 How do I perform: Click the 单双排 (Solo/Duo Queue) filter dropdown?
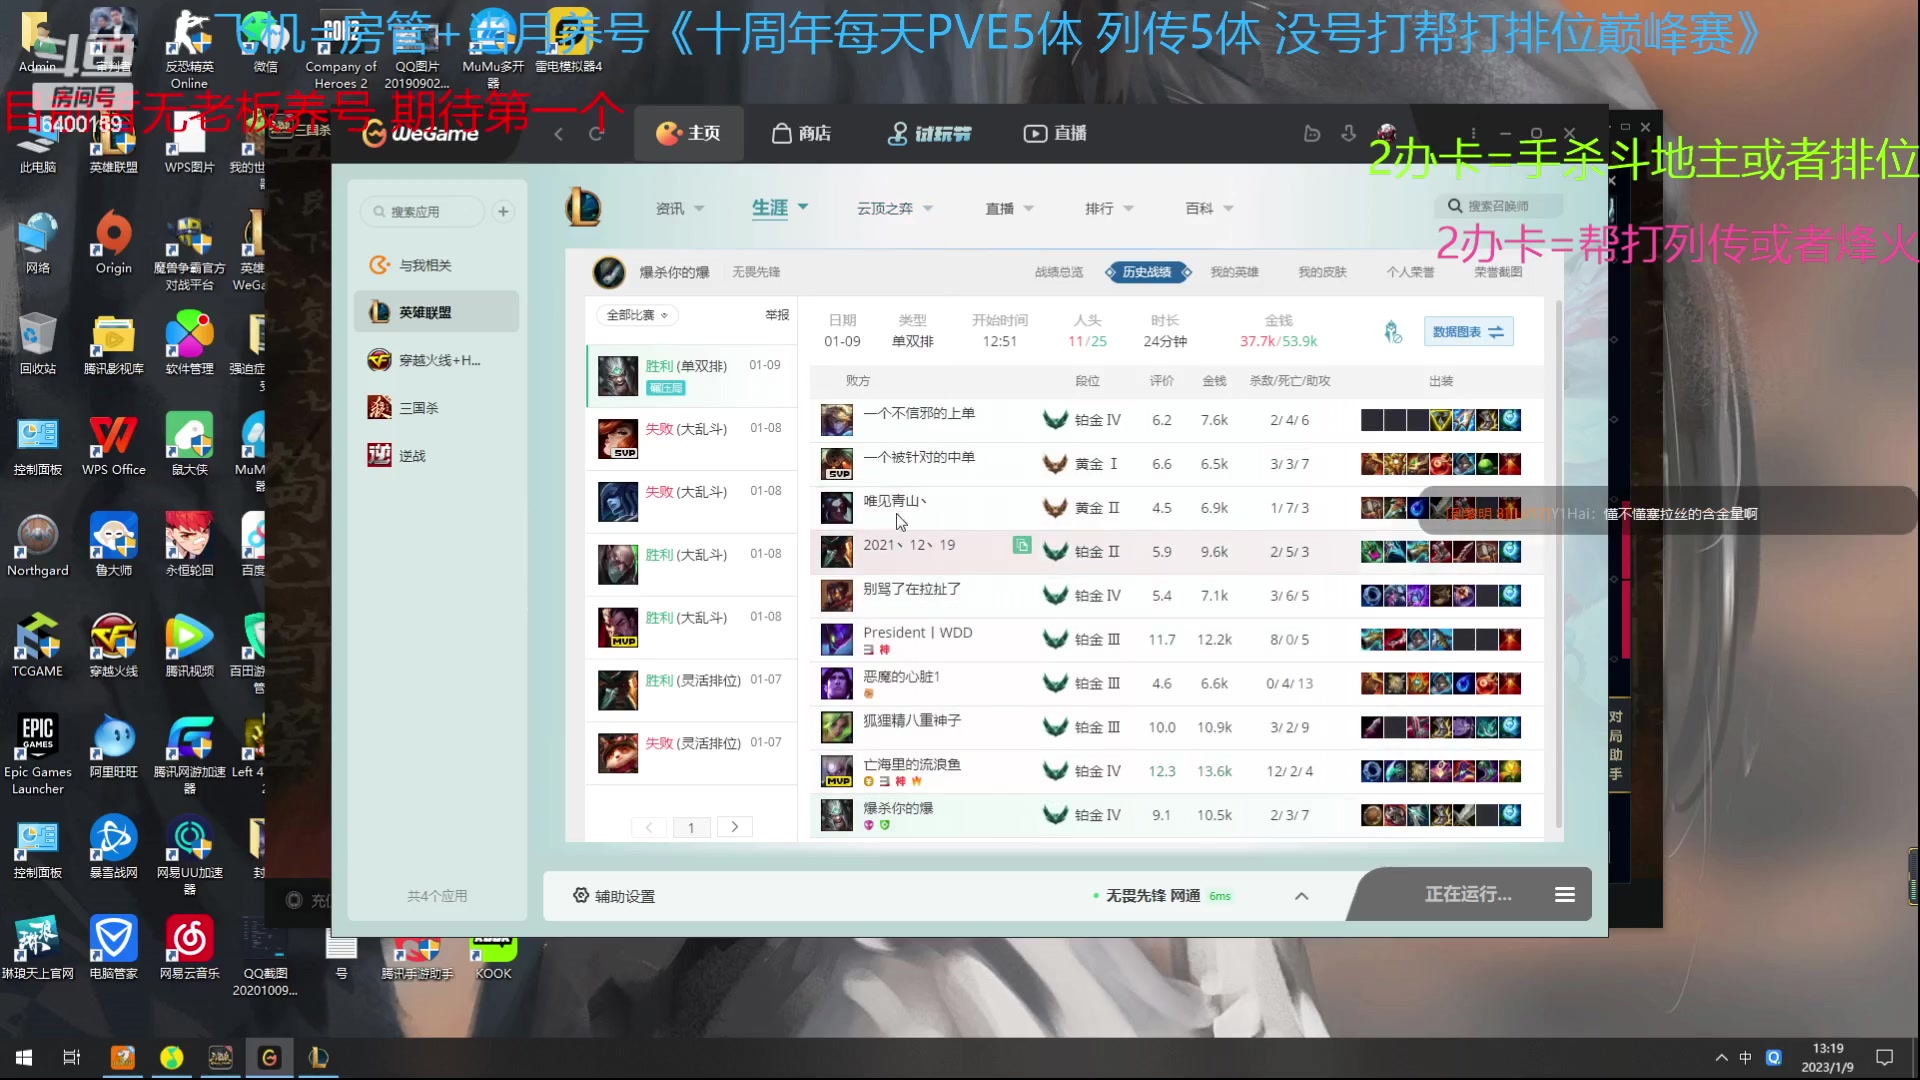[914, 340]
